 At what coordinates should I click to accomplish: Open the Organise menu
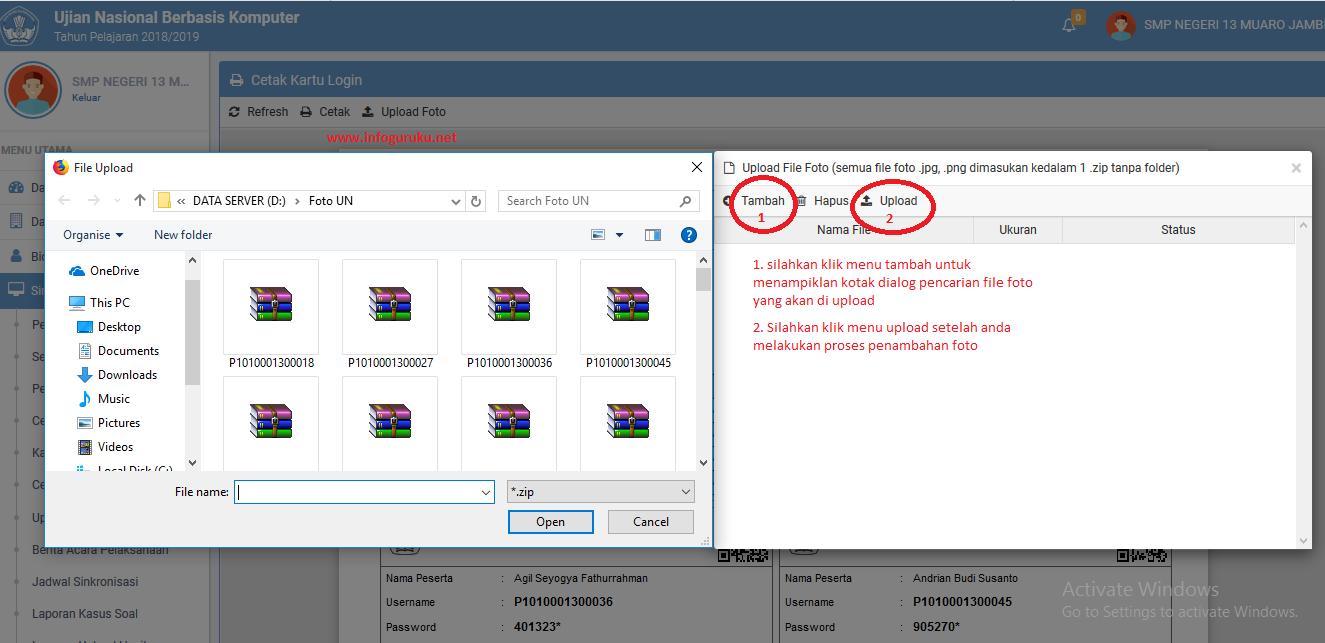(93, 235)
